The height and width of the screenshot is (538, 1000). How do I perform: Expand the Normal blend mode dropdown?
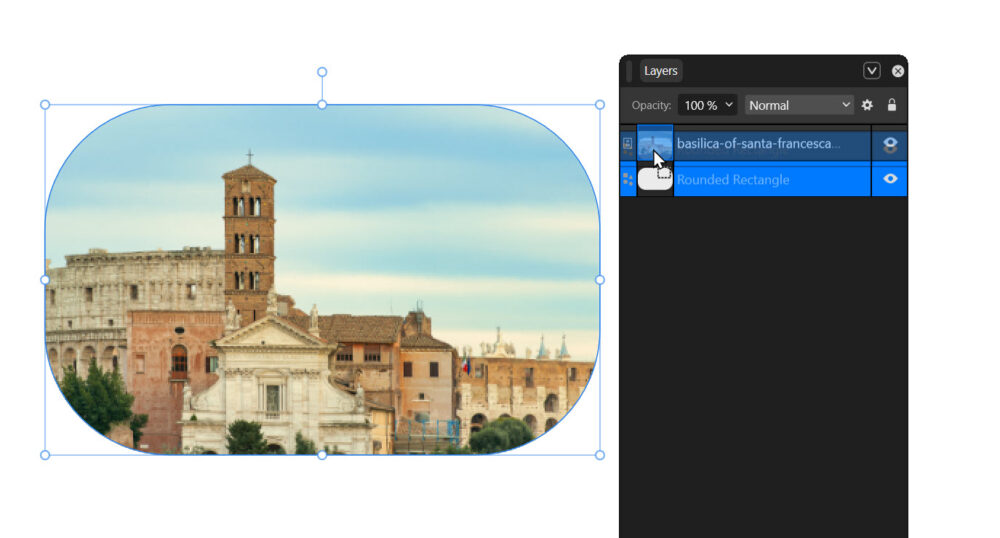pos(799,105)
